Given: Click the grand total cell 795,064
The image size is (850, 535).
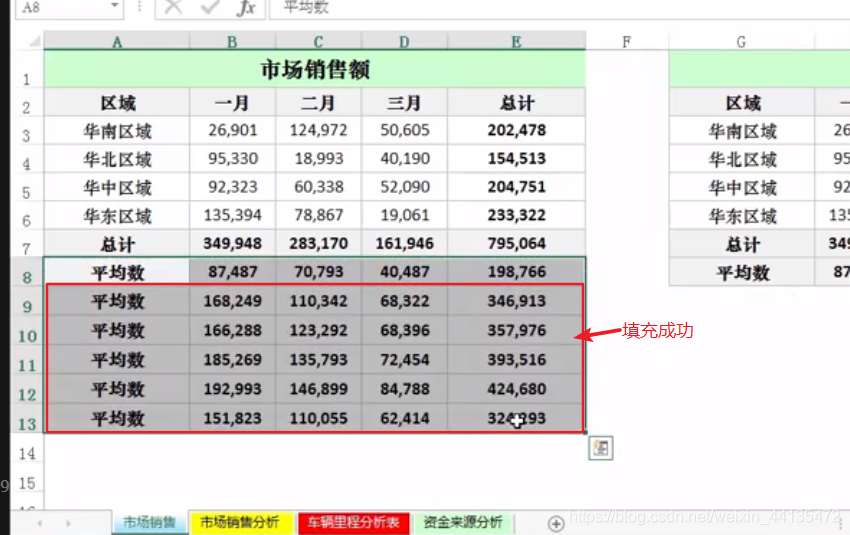Looking at the screenshot, I should pos(517,243).
